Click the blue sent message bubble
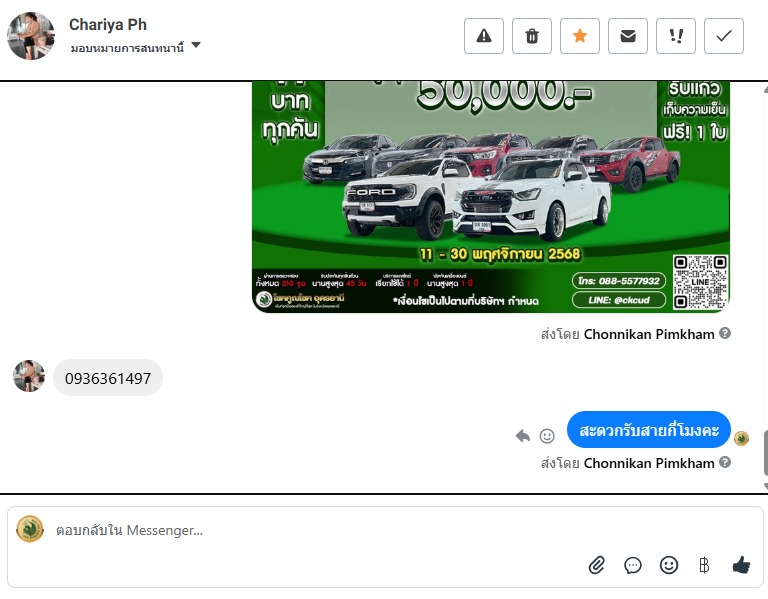Image resolution: width=768 pixels, height=599 pixels. coord(648,430)
